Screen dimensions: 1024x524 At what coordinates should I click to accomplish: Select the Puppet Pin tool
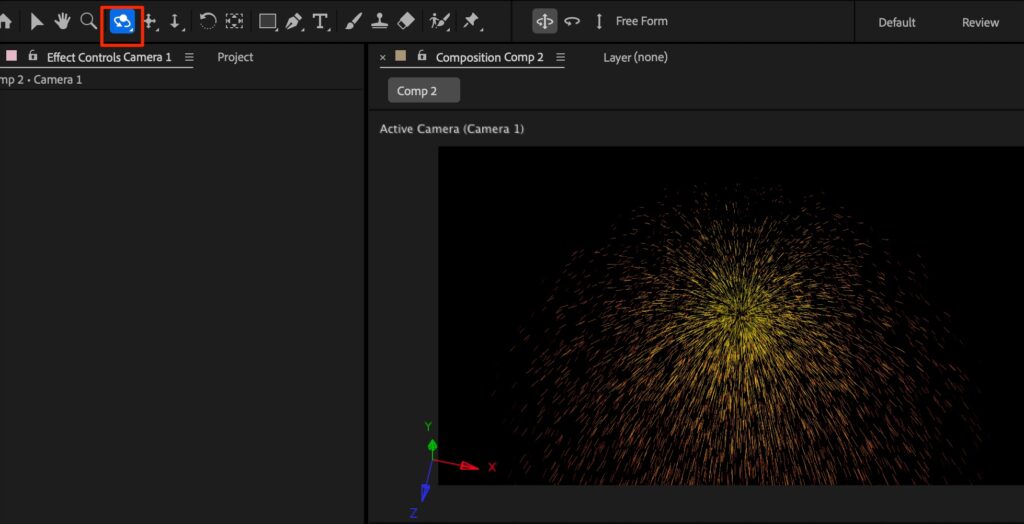(x=471, y=21)
